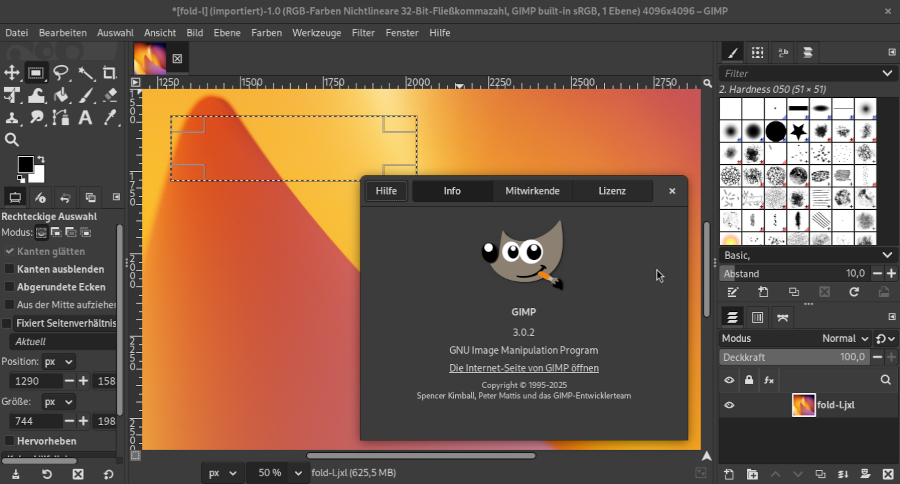Select the Text tool

point(86,118)
